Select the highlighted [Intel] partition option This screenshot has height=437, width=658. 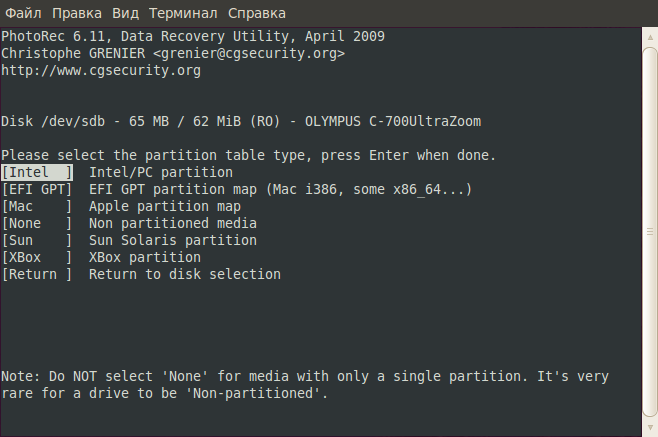[x=37, y=173]
